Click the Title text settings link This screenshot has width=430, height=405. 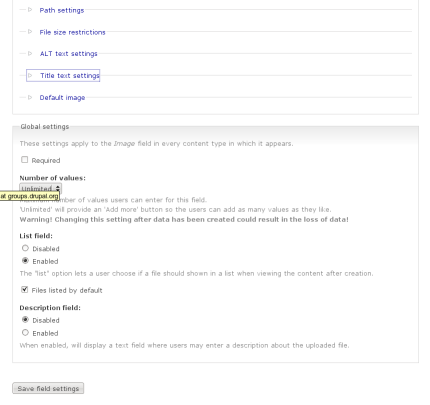(x=70, y=76)
